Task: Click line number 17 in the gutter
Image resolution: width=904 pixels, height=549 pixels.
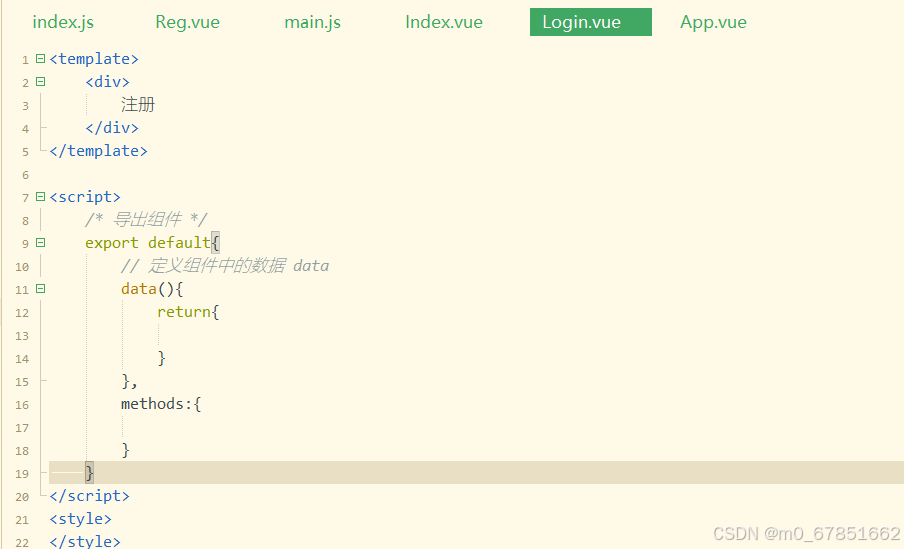Action: 22,428
